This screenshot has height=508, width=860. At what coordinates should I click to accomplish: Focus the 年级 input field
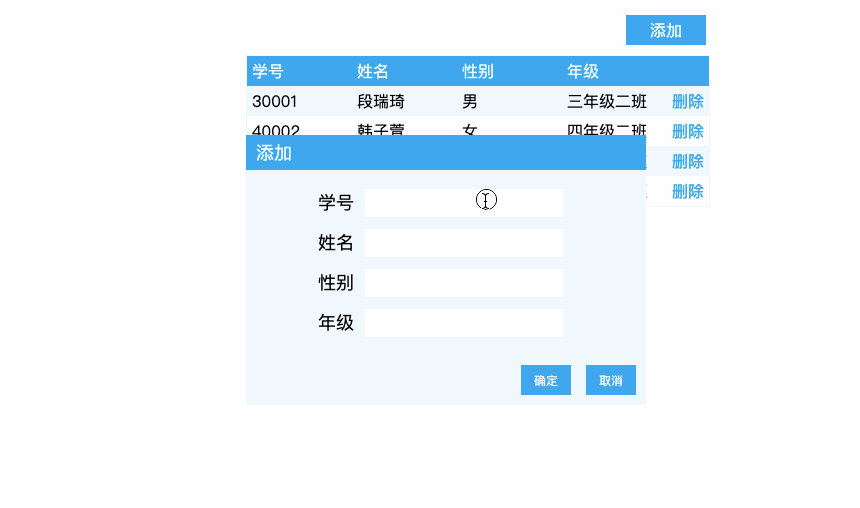click(x=463, y=323)
